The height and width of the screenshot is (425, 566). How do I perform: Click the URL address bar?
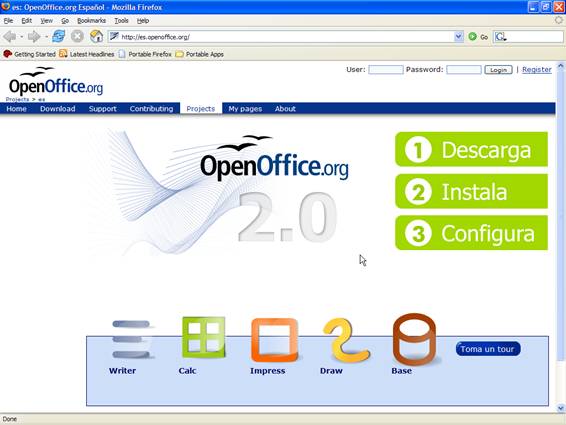[x=285, y=36]
